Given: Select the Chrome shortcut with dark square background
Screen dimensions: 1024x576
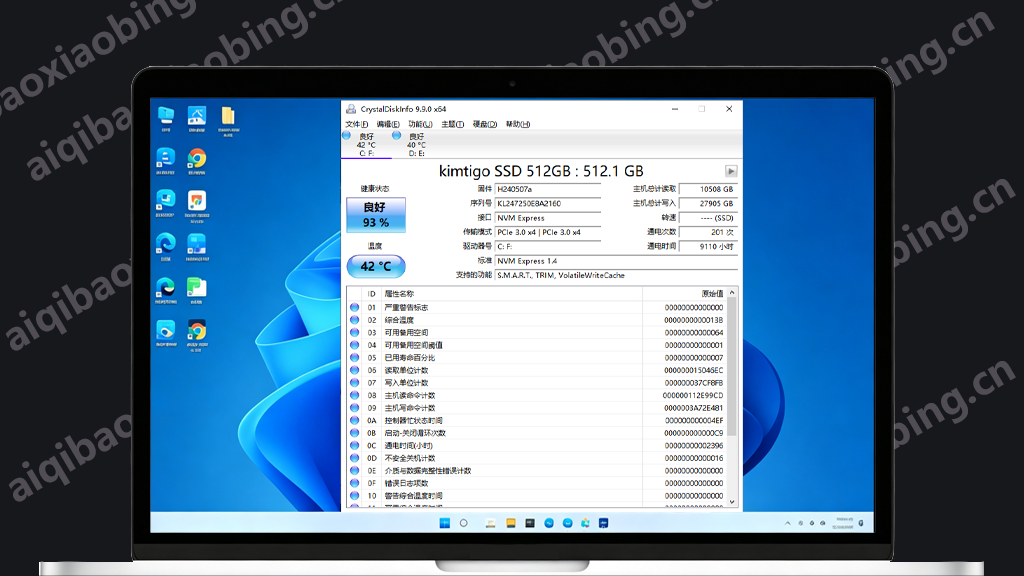Looking at the screenshot, I should click(x=197, y=336).
